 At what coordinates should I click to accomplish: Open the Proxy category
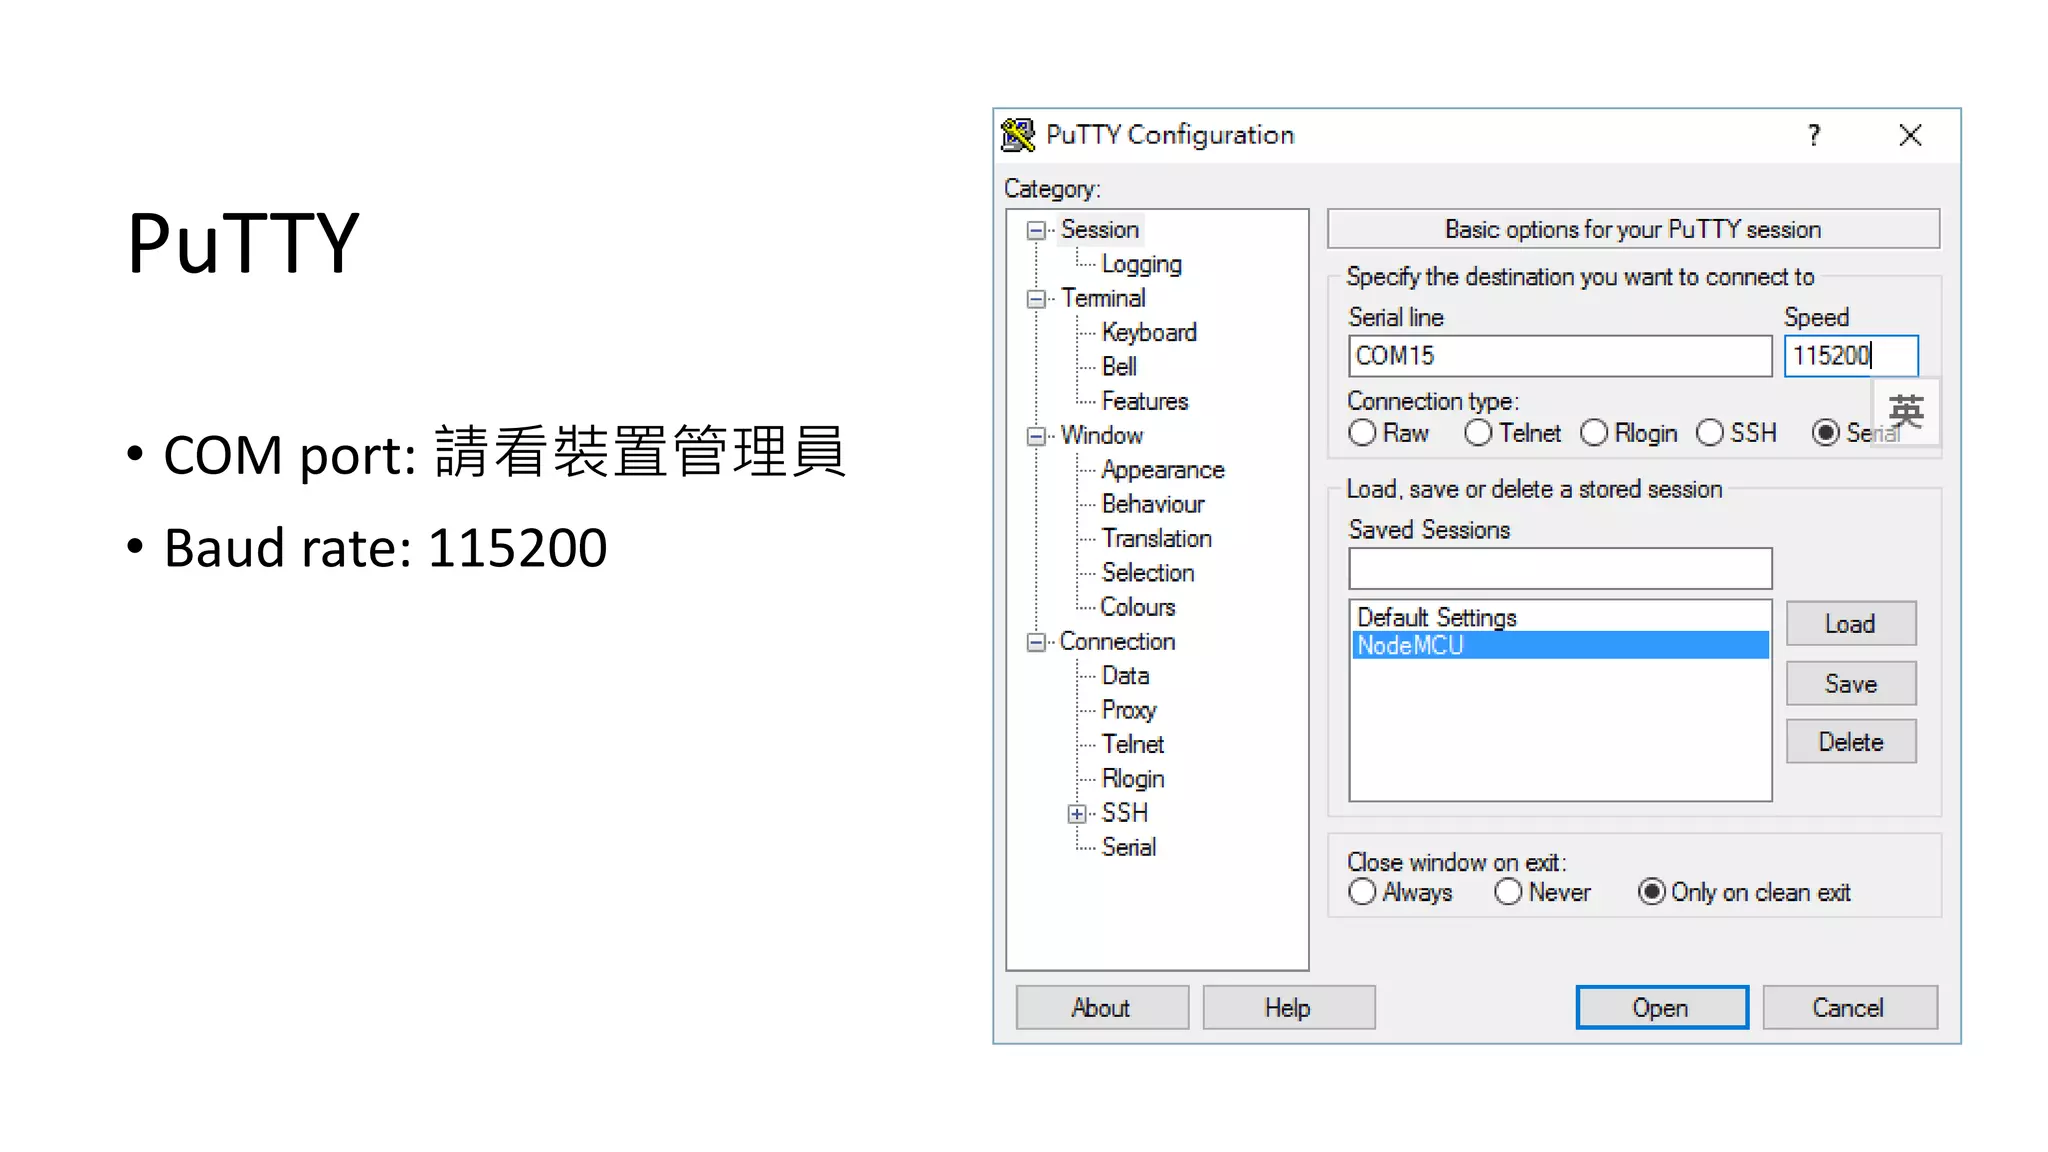coord(1129,710)
